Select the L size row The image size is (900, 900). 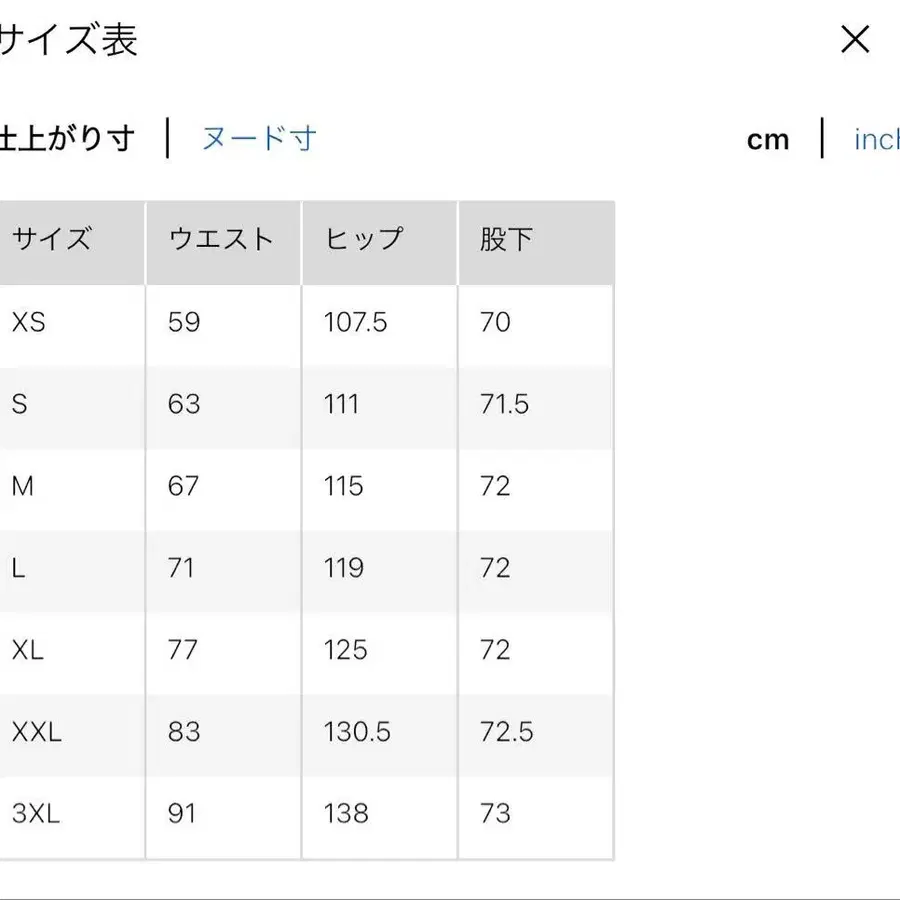60,568
